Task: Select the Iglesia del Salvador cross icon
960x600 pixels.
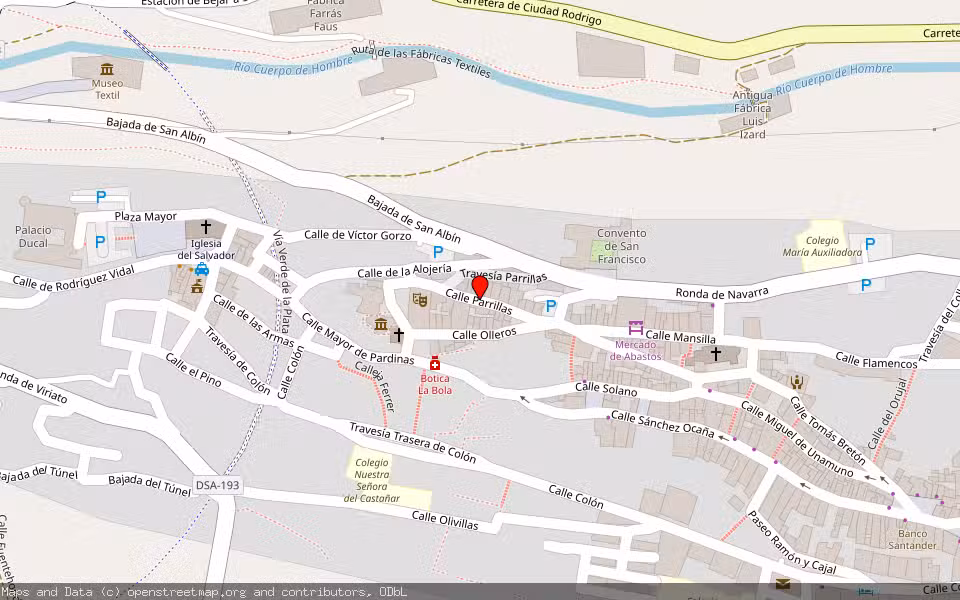Action: (206, 227)
